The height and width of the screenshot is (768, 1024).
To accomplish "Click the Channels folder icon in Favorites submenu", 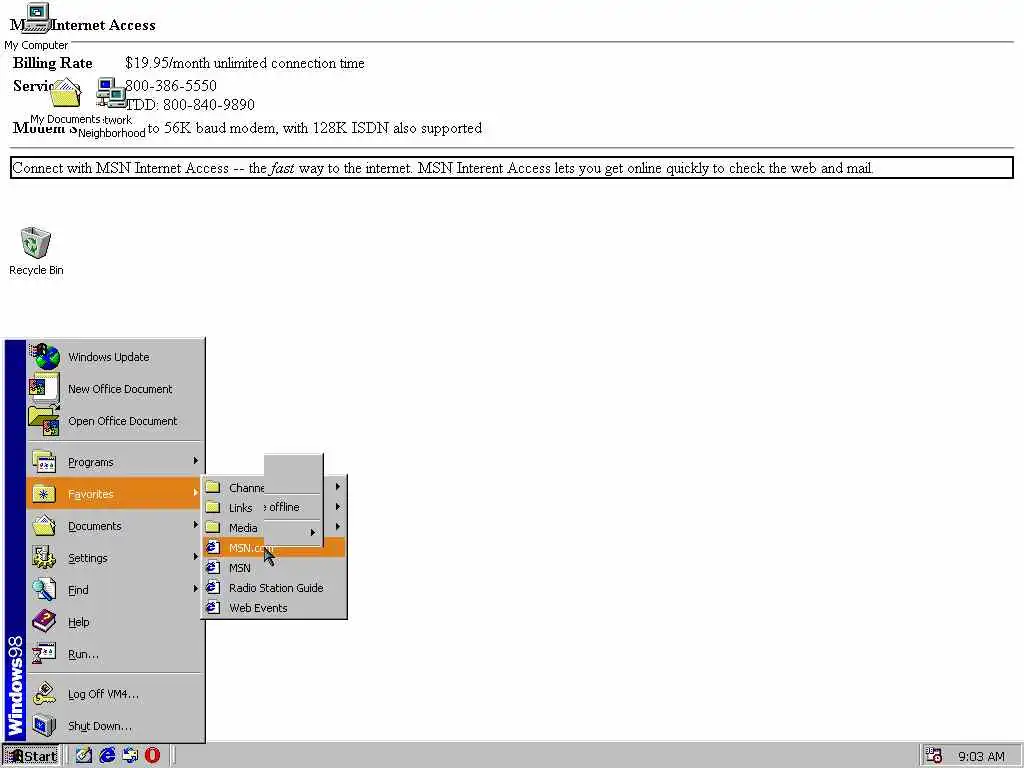I will point(213,487).
